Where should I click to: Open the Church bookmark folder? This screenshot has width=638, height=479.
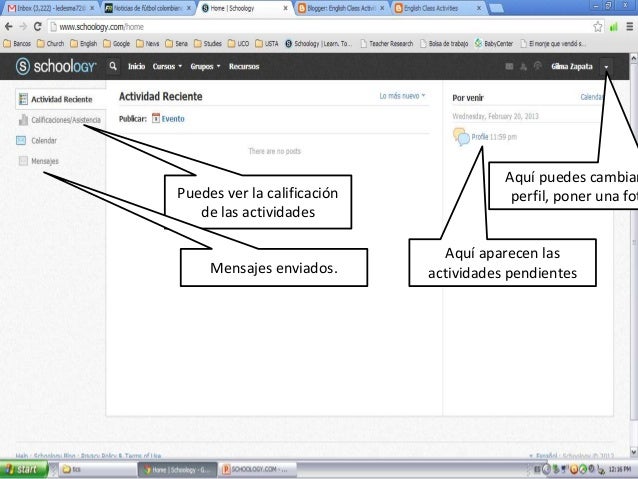pyautogui.click(x=50, y=44)
